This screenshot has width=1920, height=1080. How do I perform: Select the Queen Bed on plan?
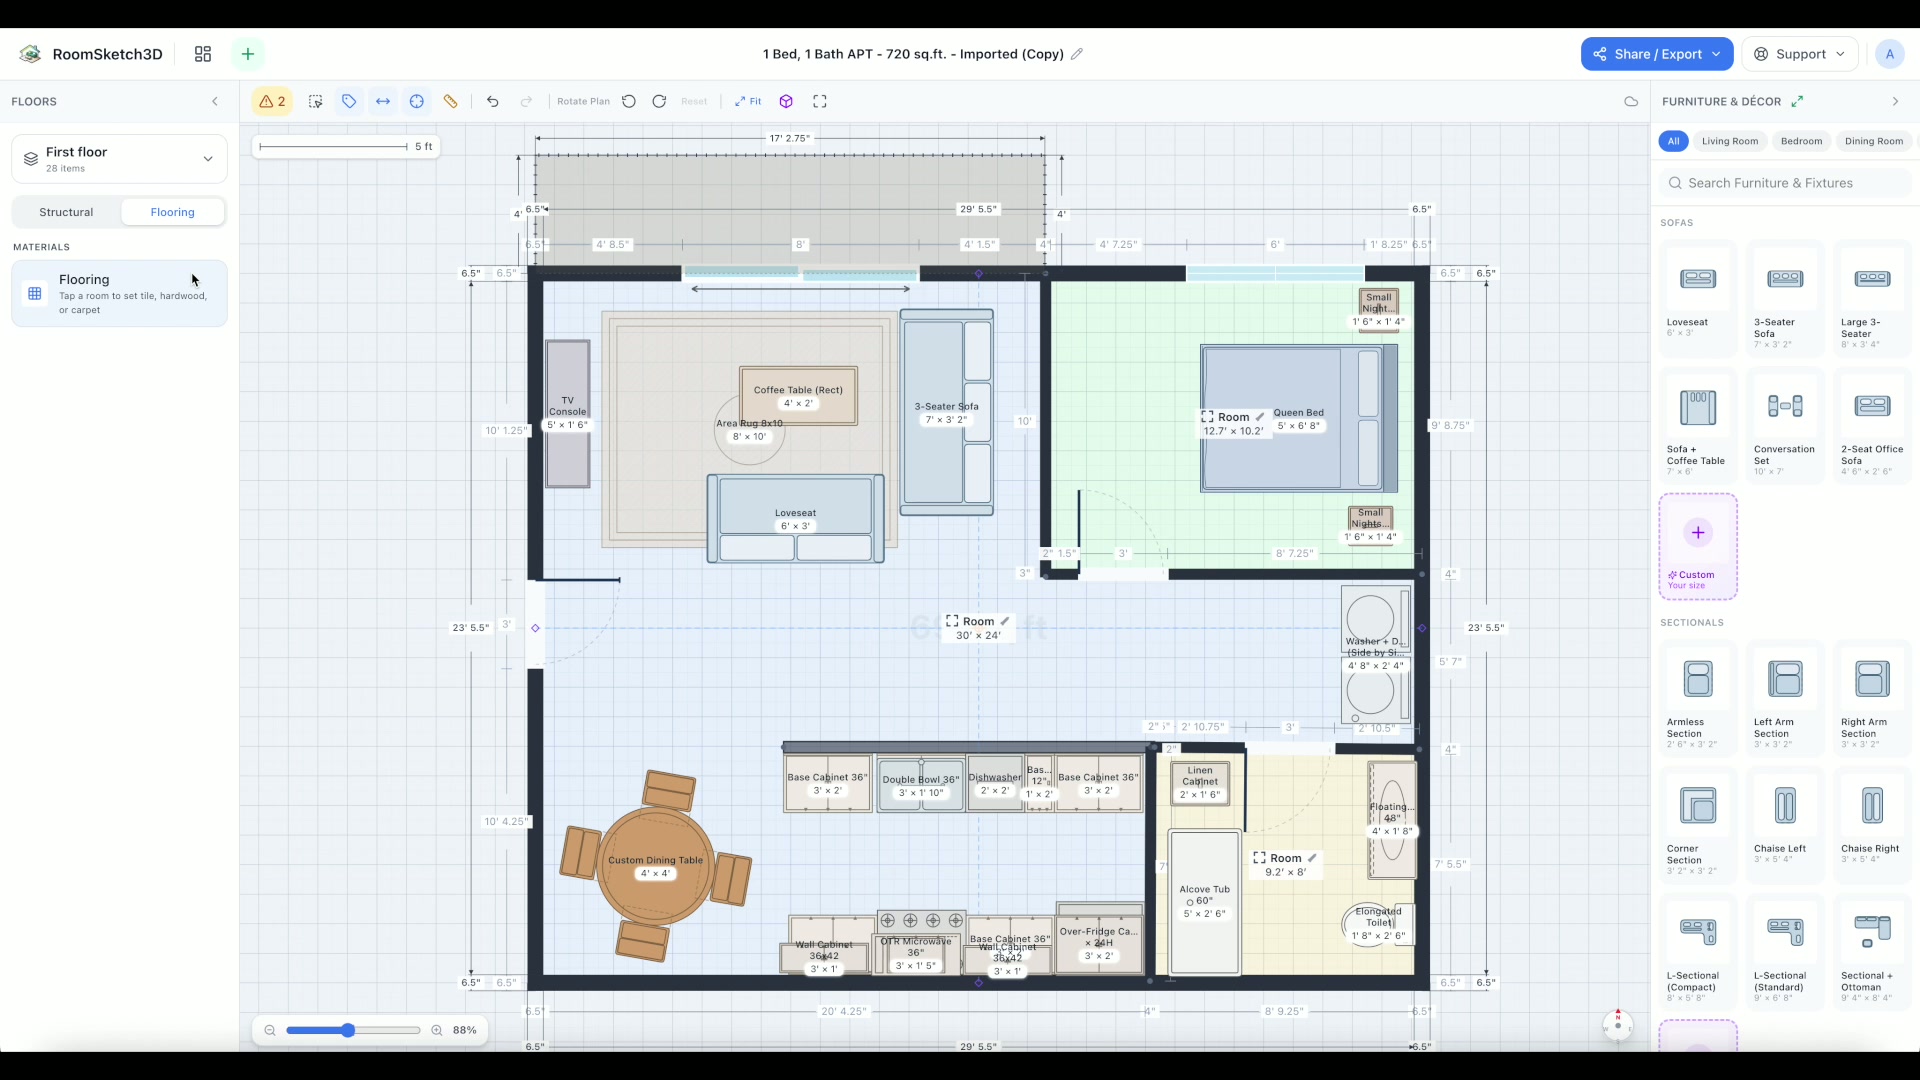pyautogui.click(x=1299, y=418)
